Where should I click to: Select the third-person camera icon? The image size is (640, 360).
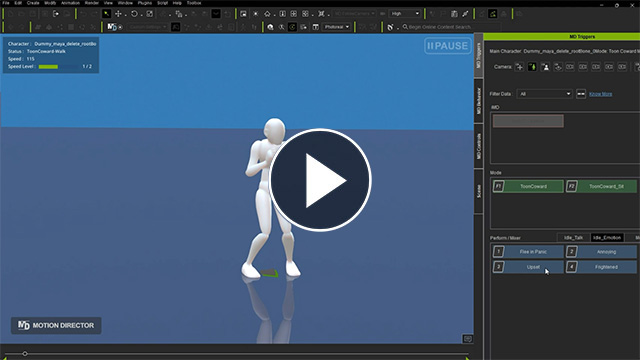pos(545,67)
